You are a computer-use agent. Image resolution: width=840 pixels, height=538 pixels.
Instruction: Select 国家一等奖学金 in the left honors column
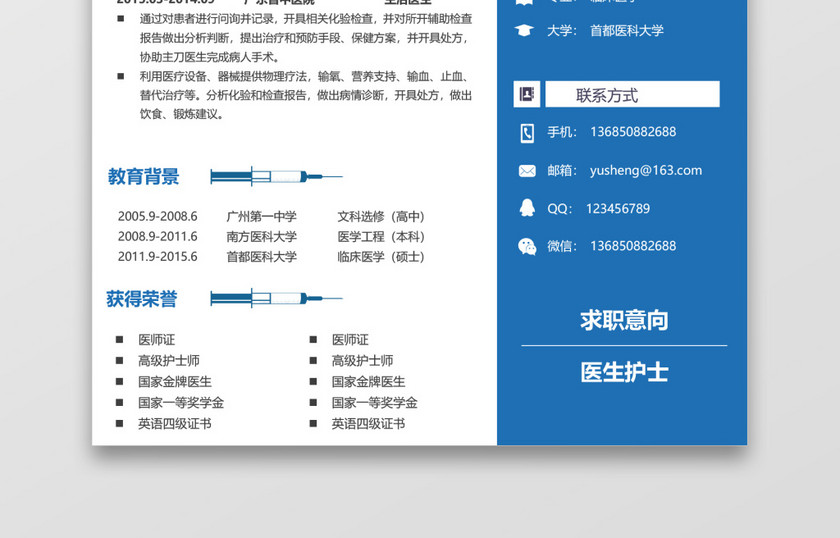[181, 402]
